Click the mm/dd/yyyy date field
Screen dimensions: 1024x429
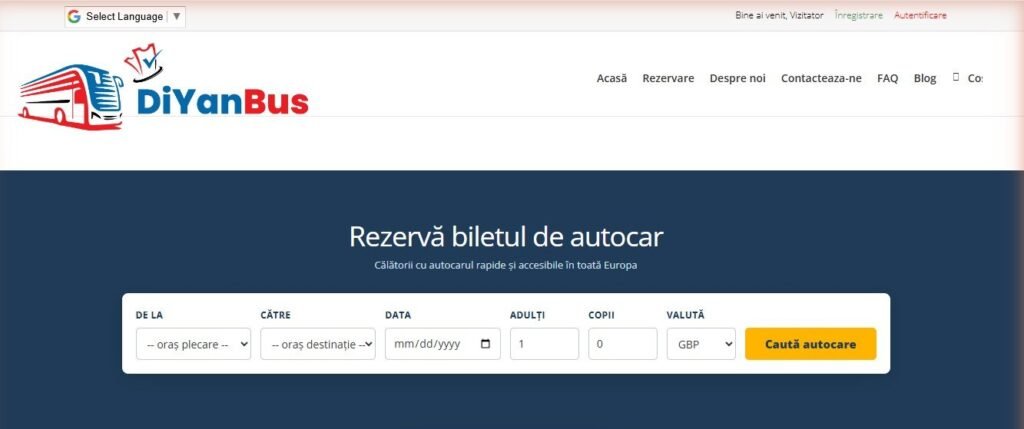click(443, 344)
